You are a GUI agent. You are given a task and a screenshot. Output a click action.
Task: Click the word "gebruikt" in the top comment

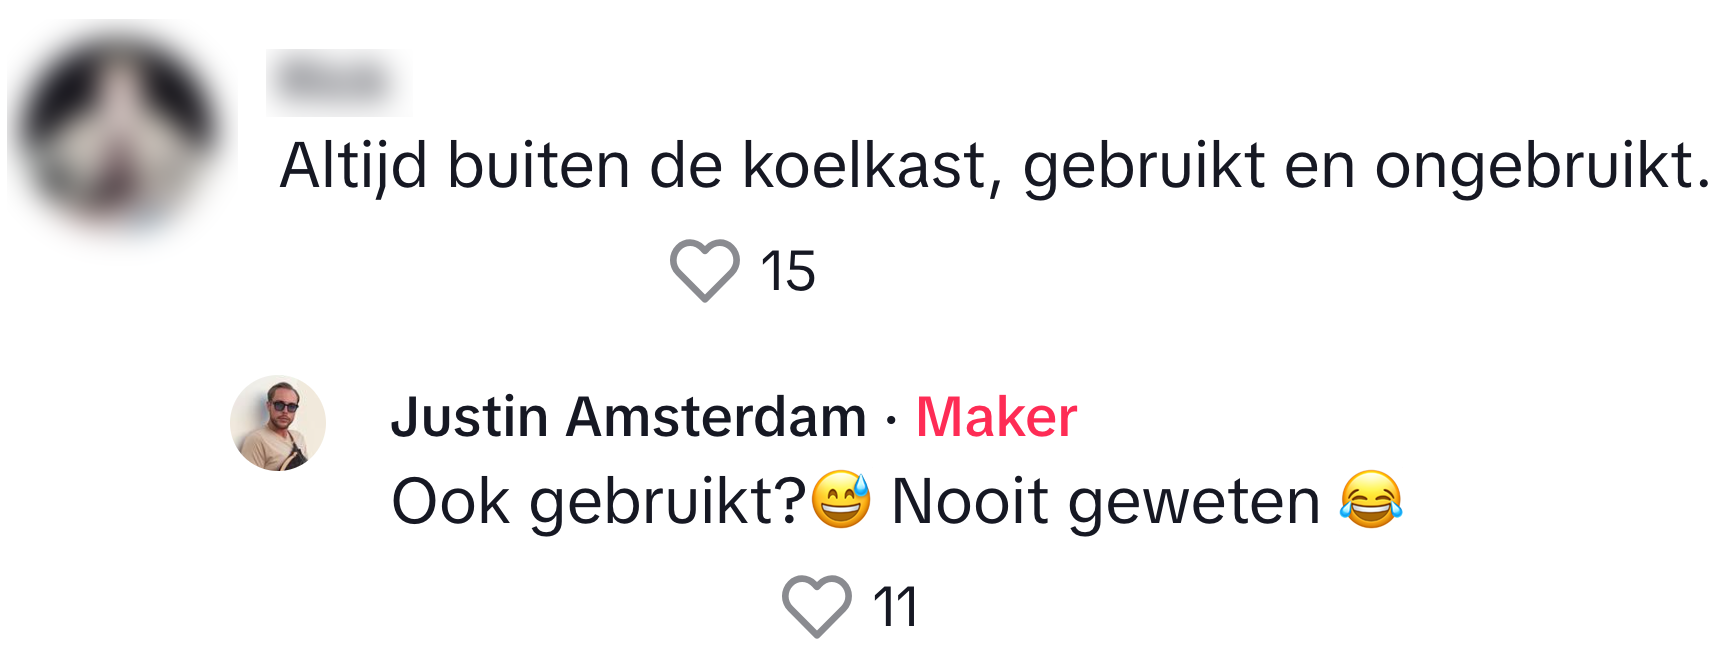click(x=1143, y=165)
